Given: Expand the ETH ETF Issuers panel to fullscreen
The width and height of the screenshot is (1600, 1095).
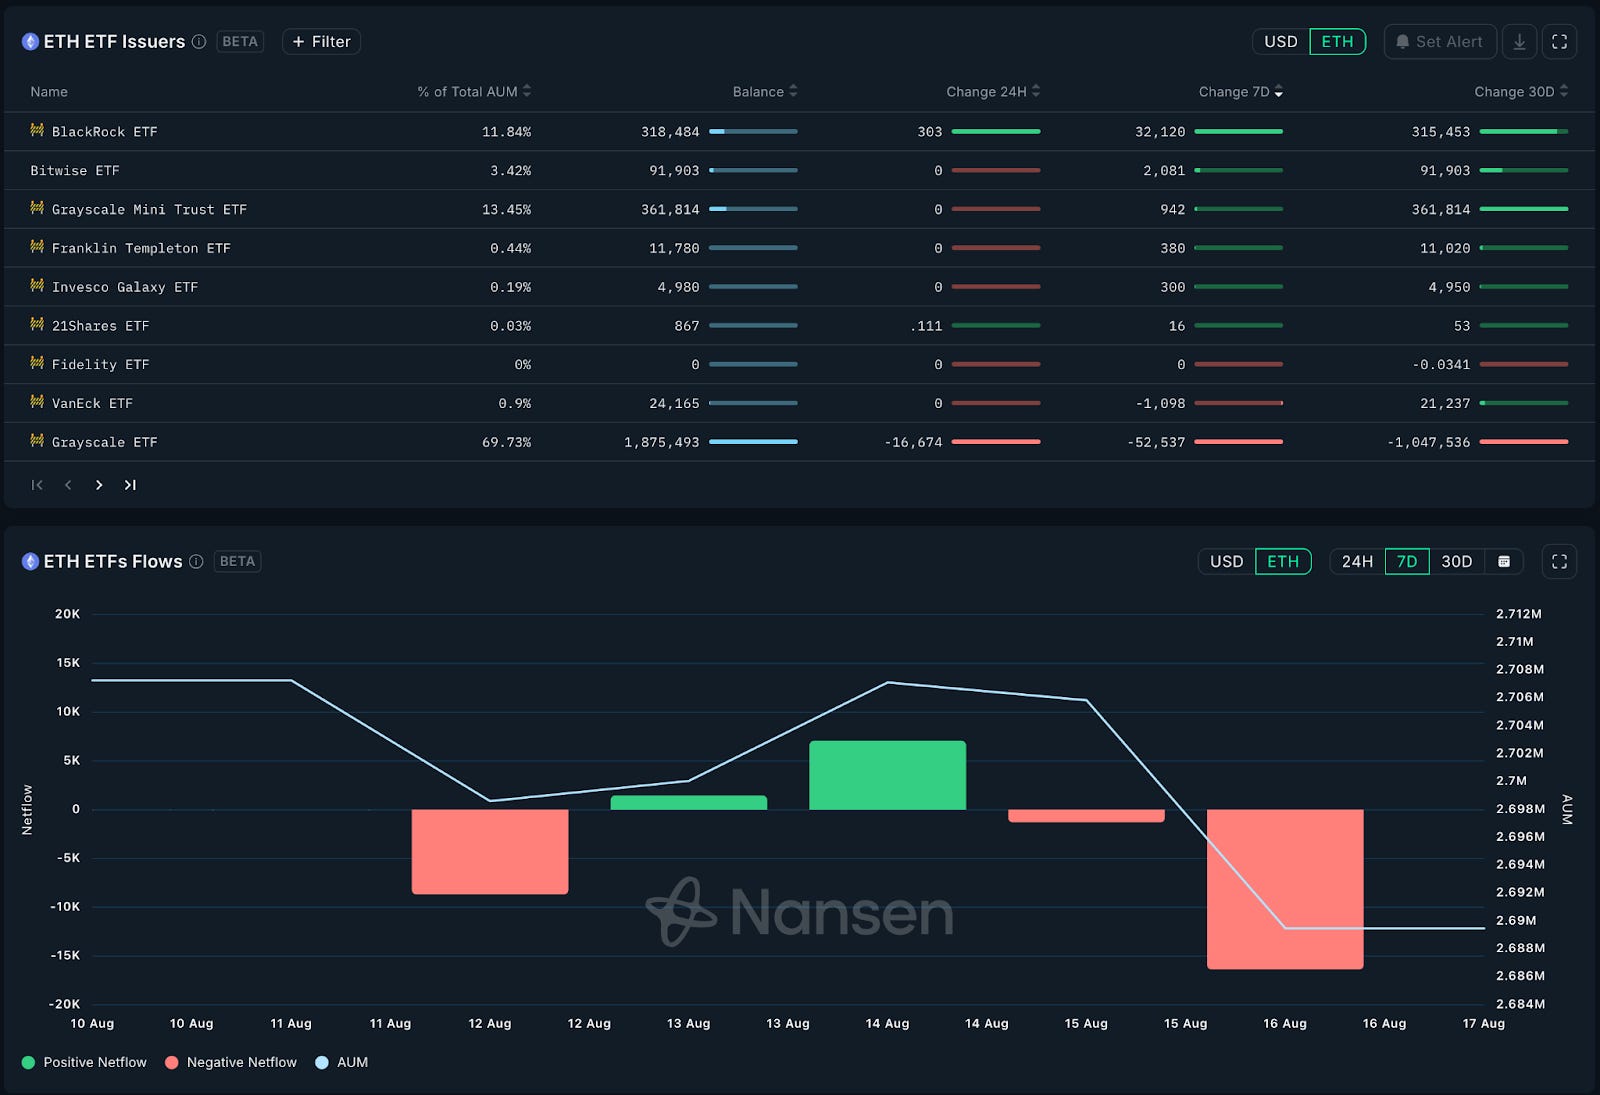Looking at the screenshot, I should (x=1559, y=42).
